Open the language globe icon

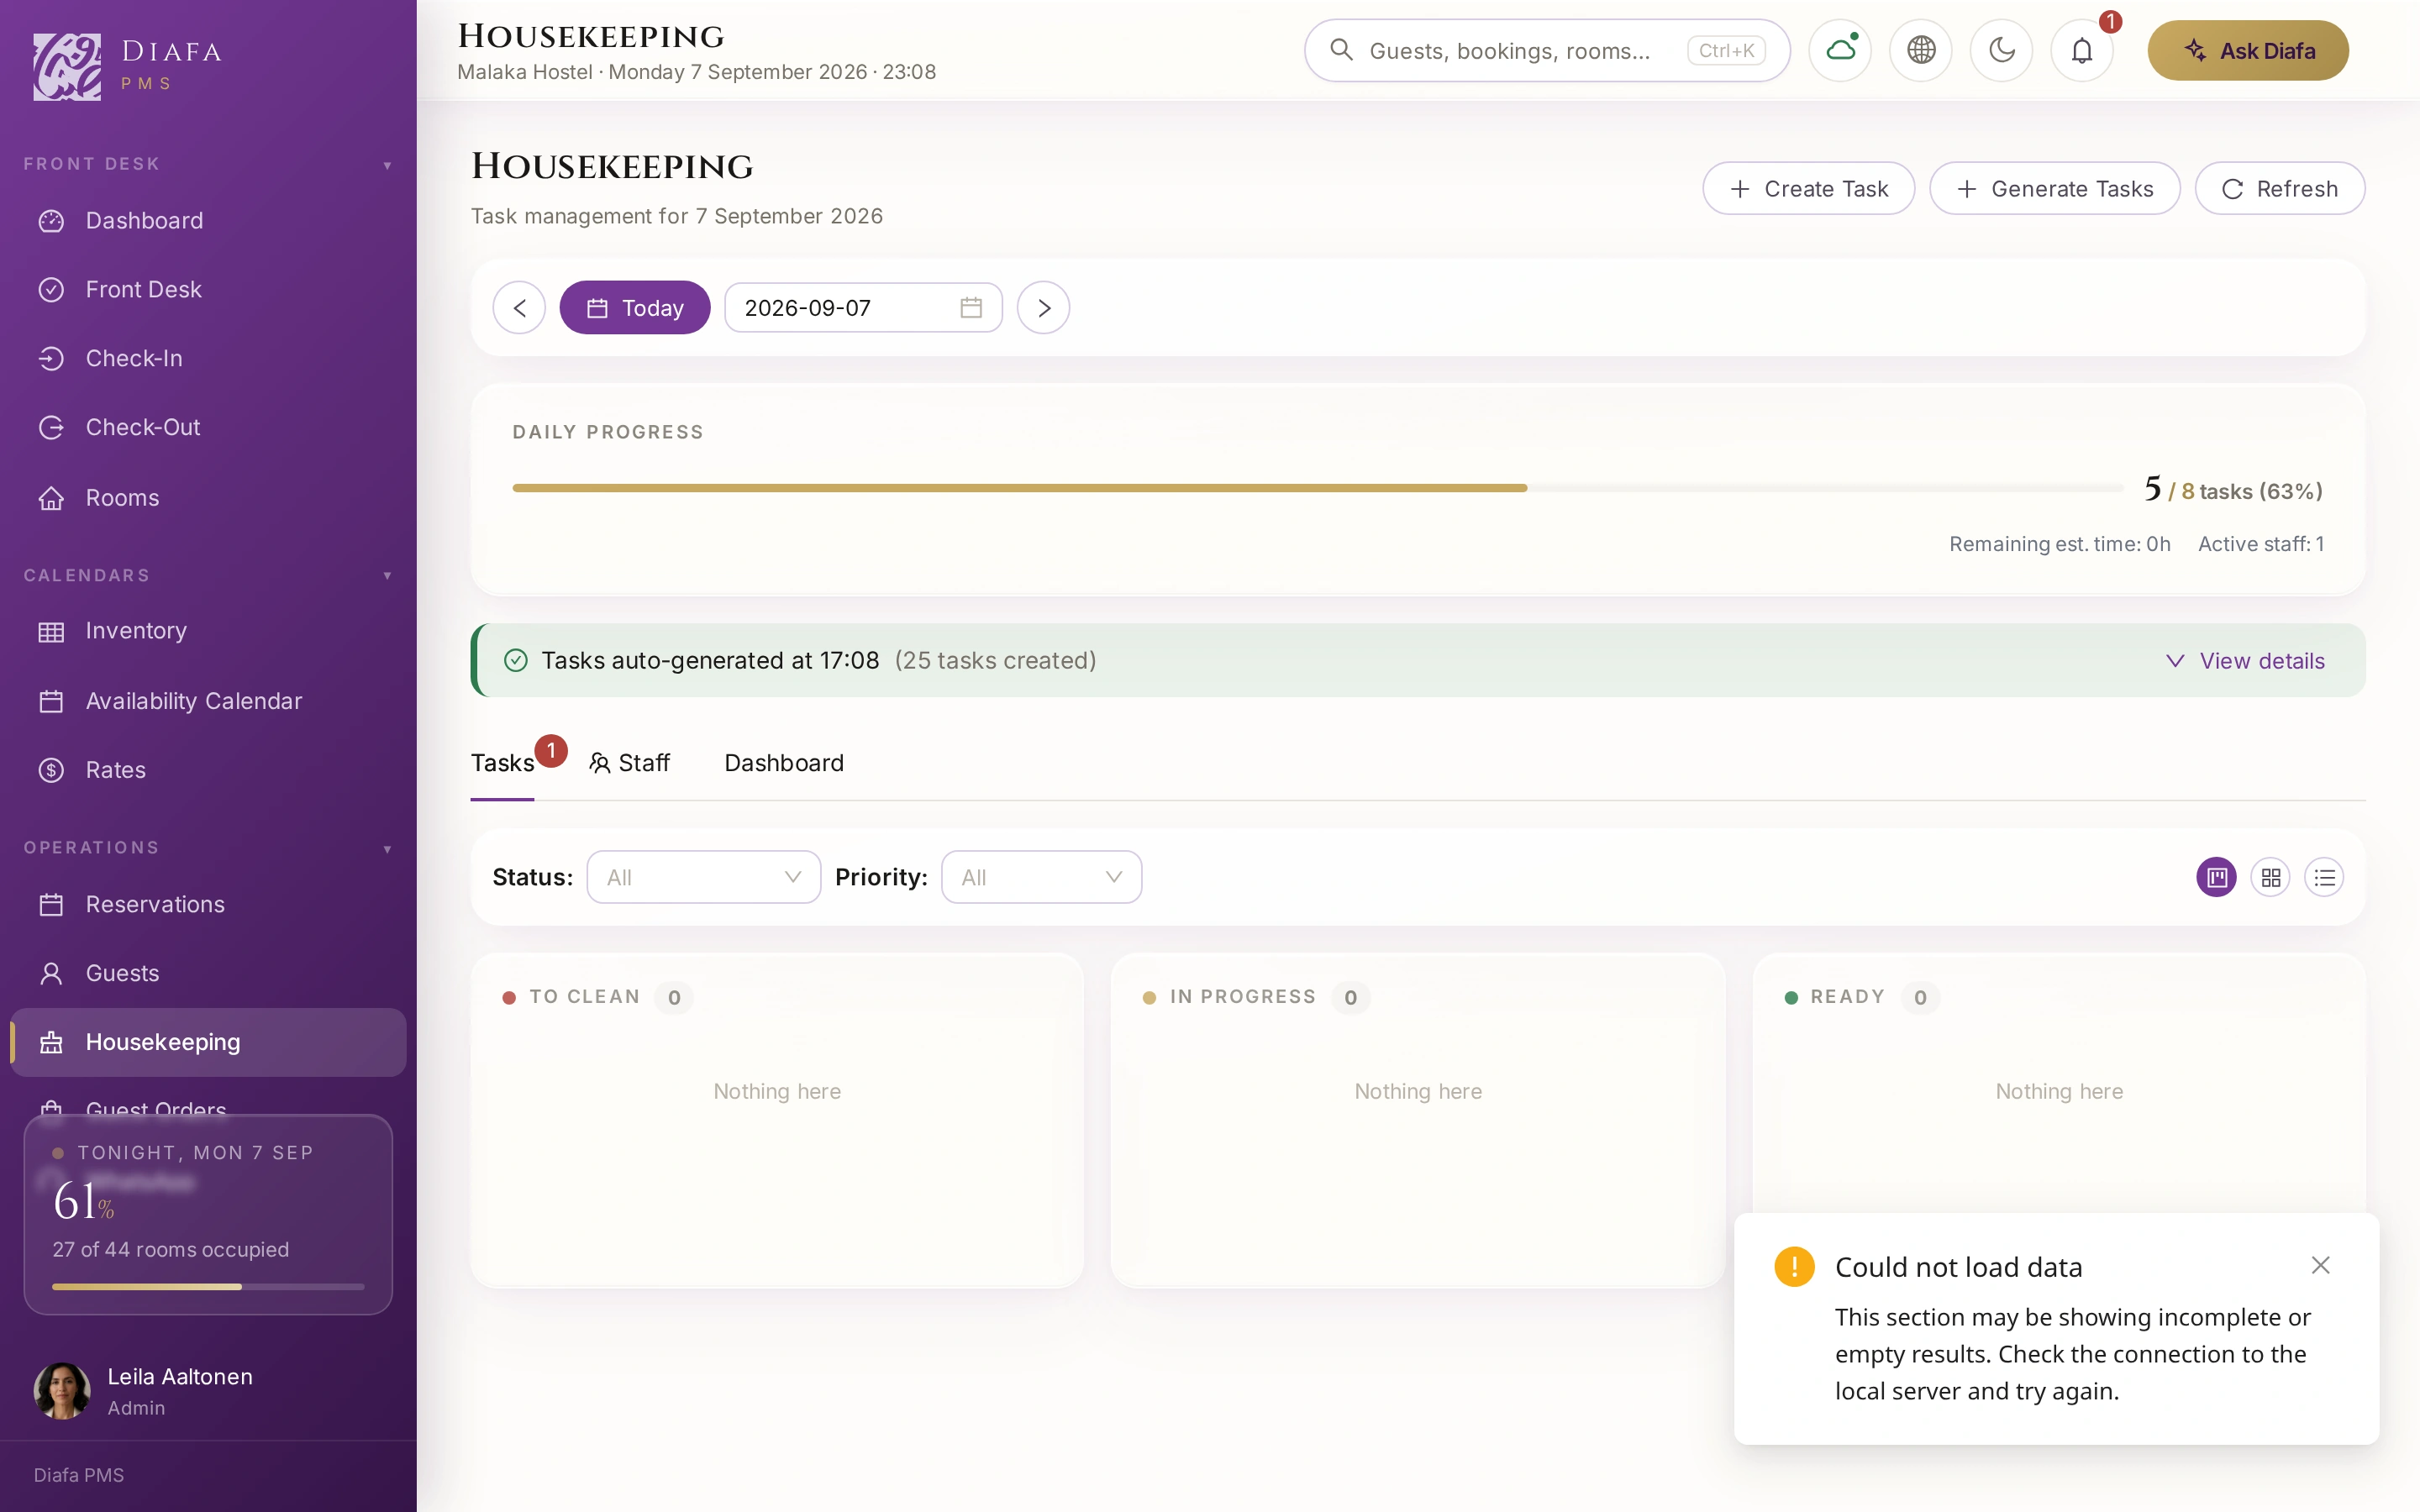[1921, 50]
